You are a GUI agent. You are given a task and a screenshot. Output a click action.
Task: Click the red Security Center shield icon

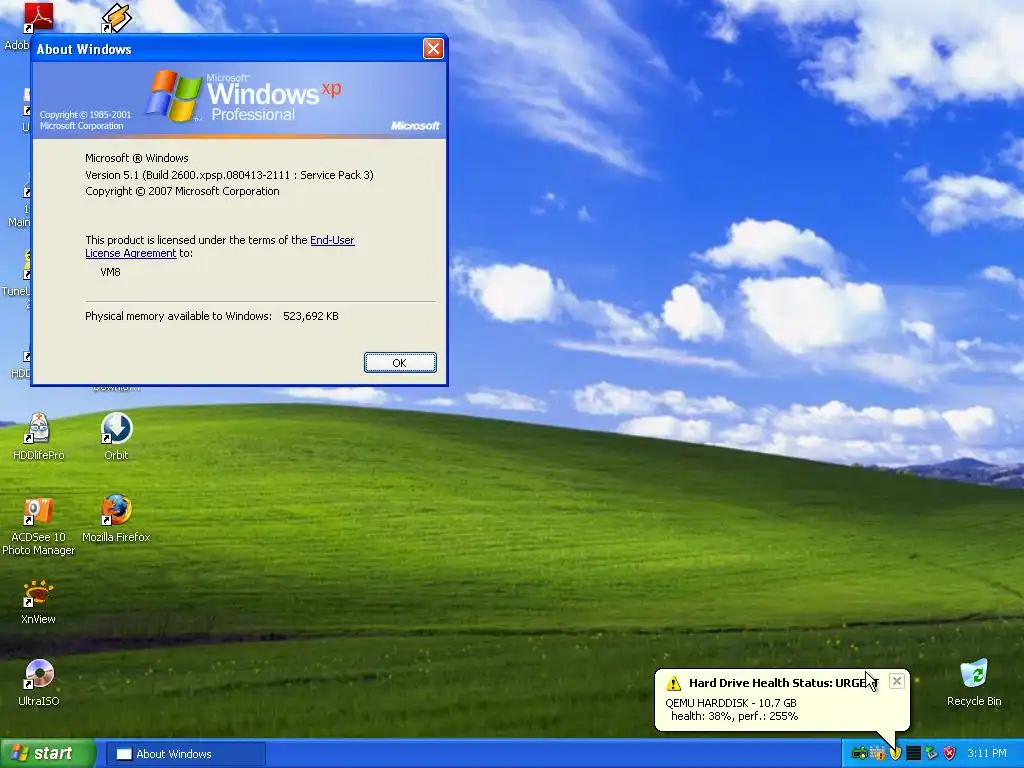click(x=949, y=754)
